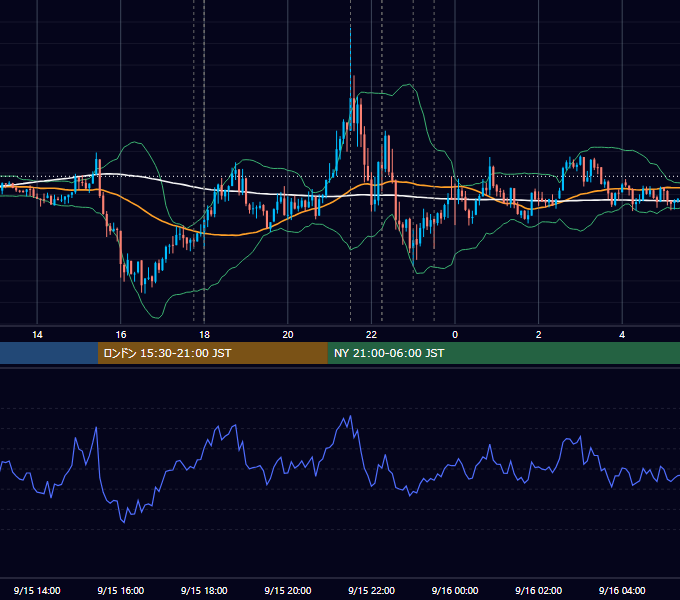Click the 9/16 04:00 date label

pos(622,590)
